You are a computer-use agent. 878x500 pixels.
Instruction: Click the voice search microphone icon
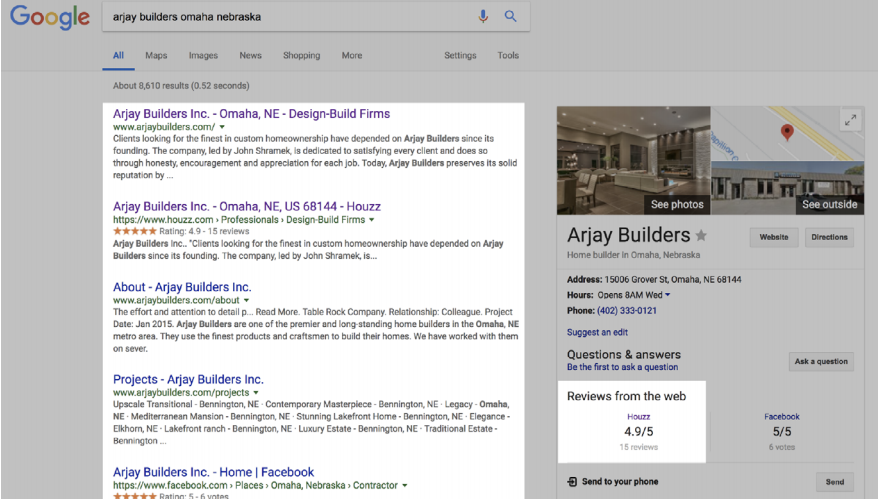pos(484,16)
